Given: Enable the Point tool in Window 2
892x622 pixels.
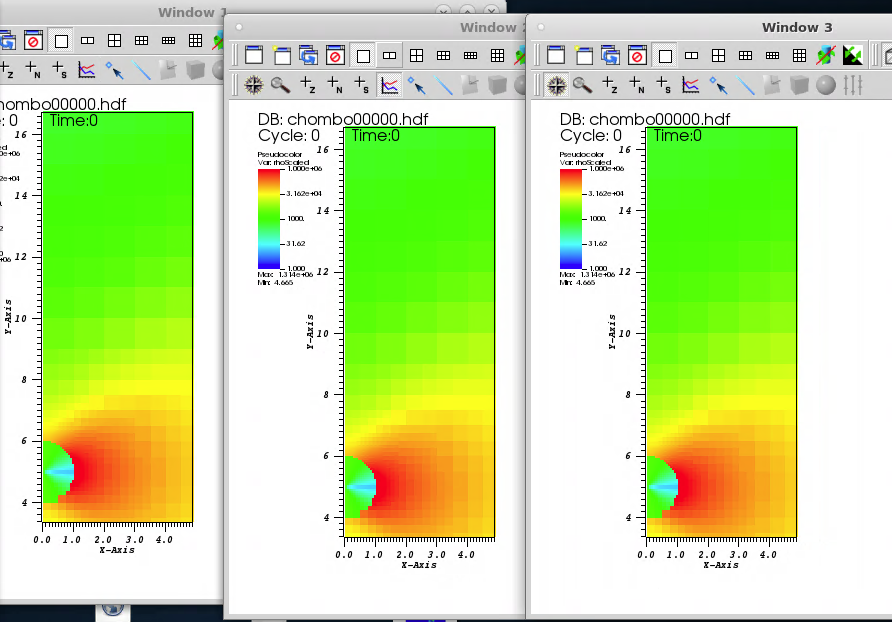Looking at the screenshot, I should tap(416, 85).
